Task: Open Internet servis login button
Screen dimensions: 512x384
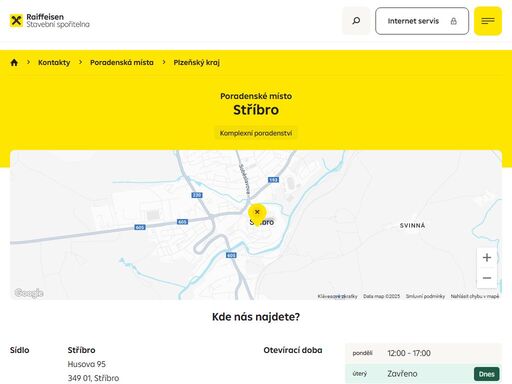Action: [422, 21]
